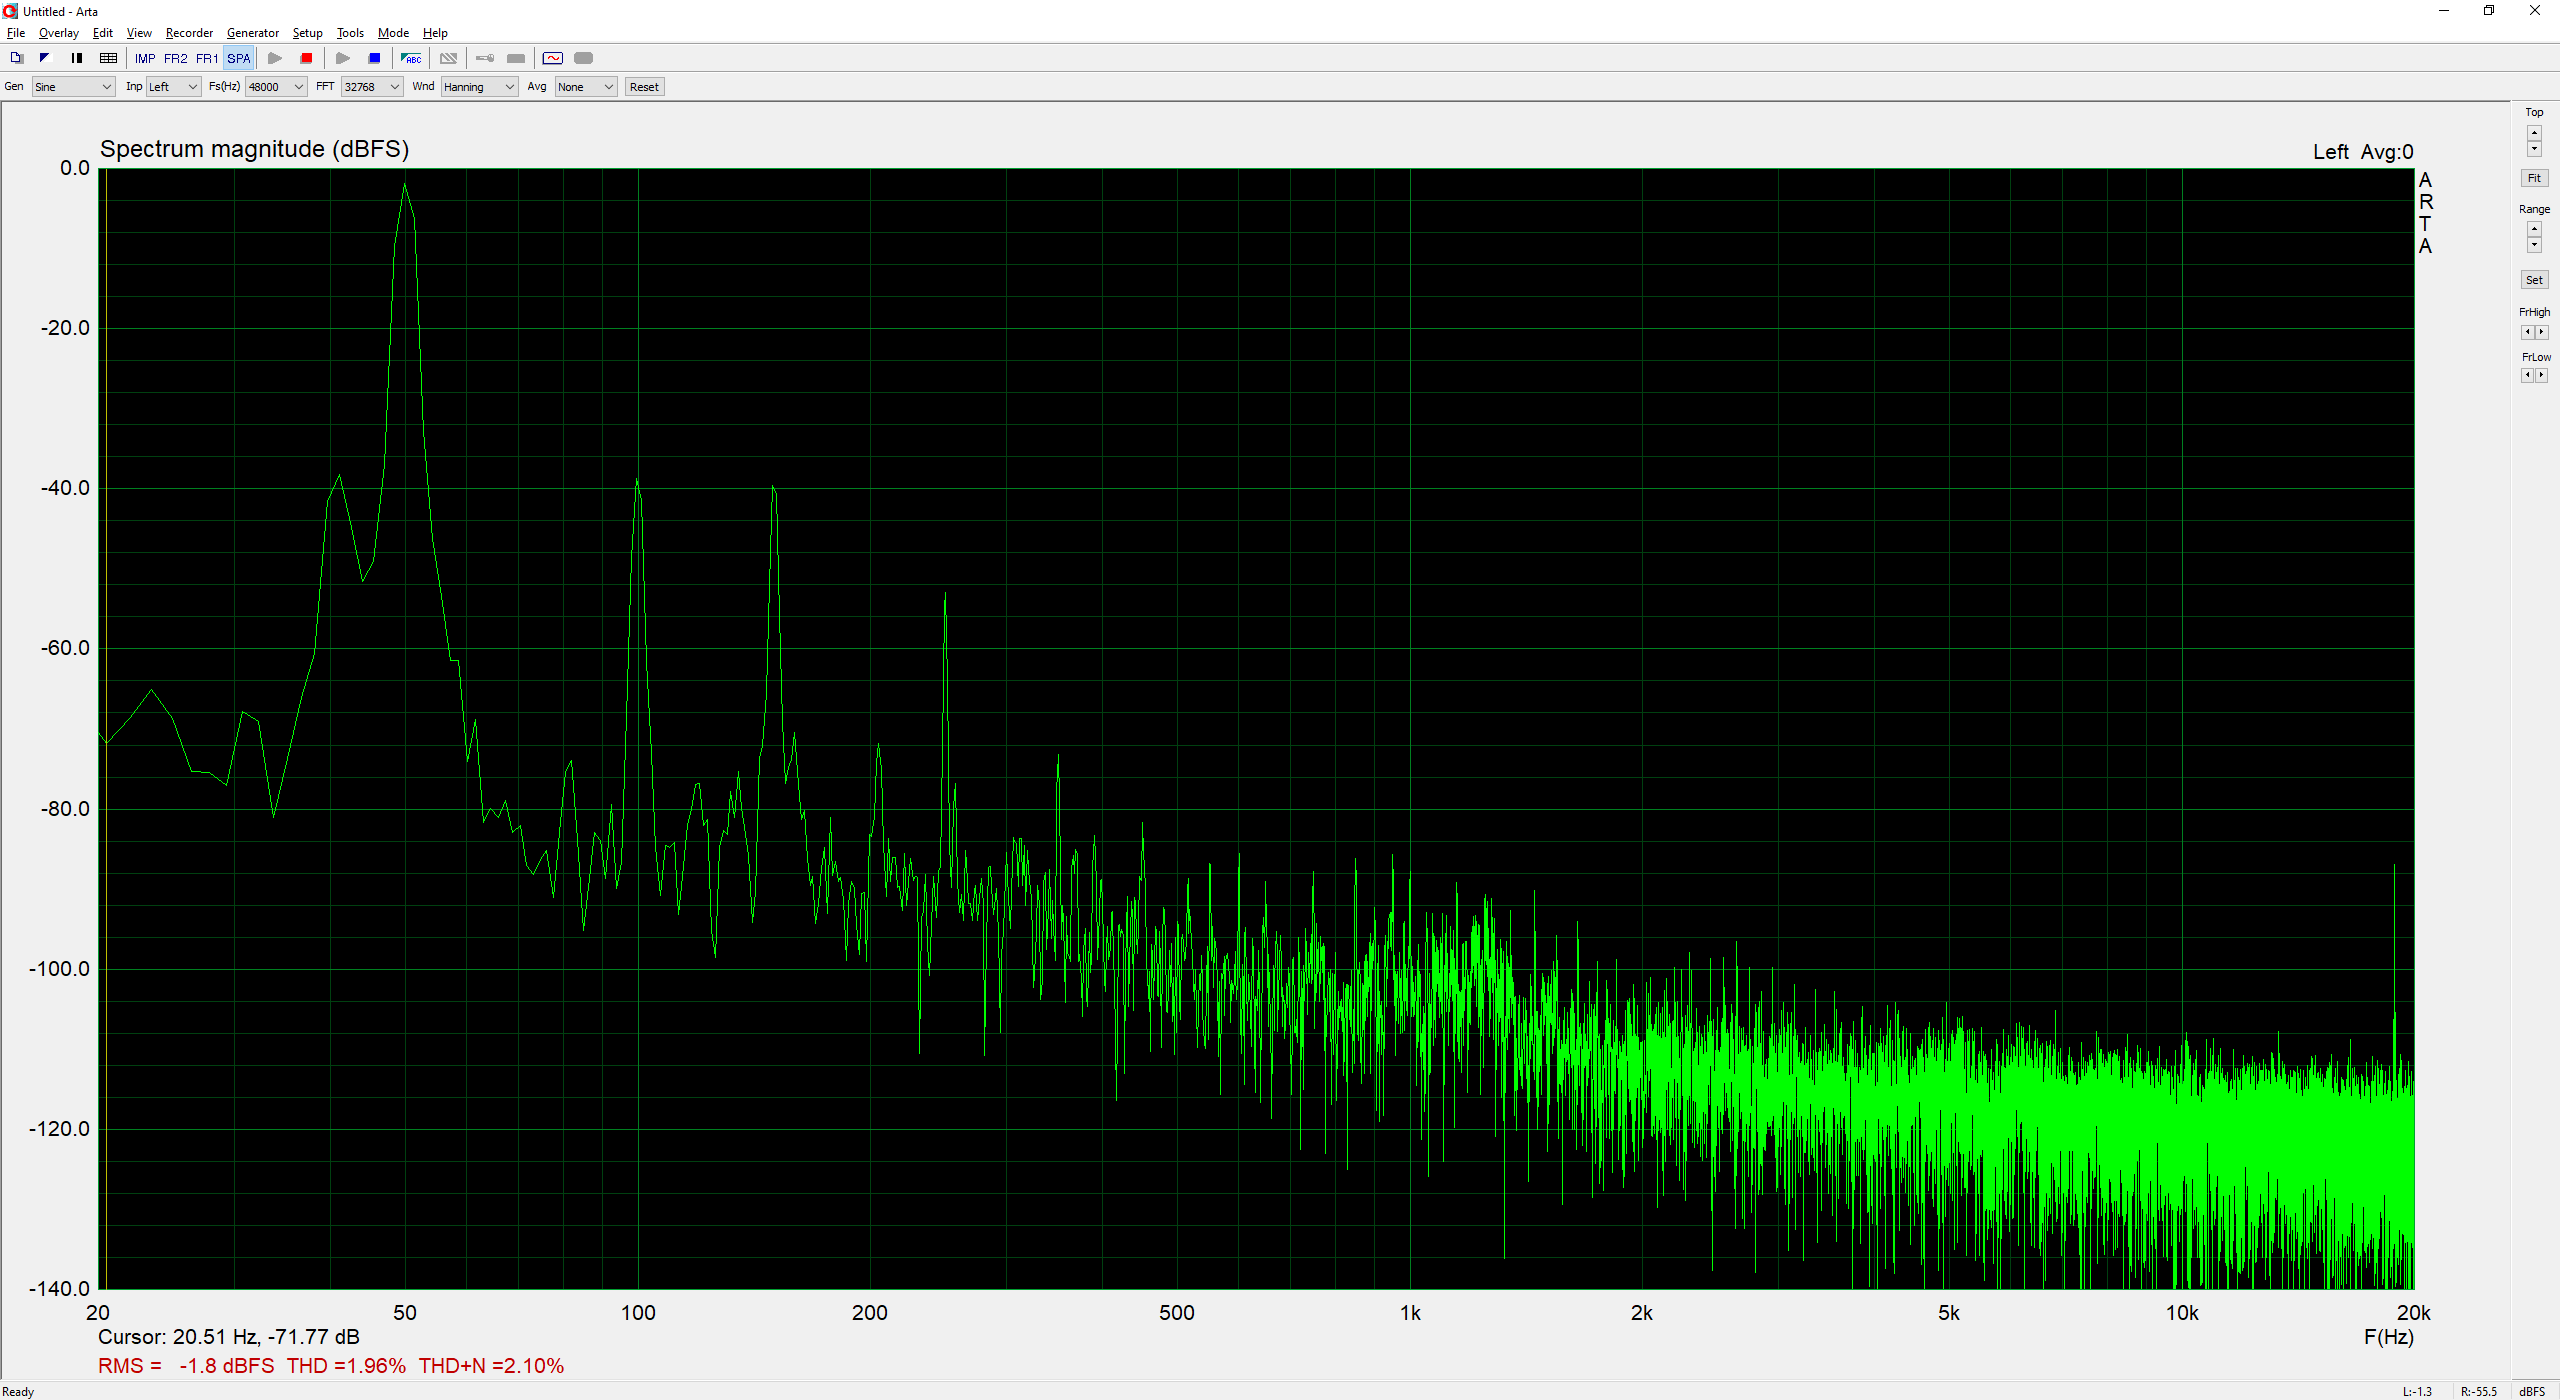Screen dimensions: 2560x1400
Task: Click the red sine wave generator icon
Action: (553, 58)
